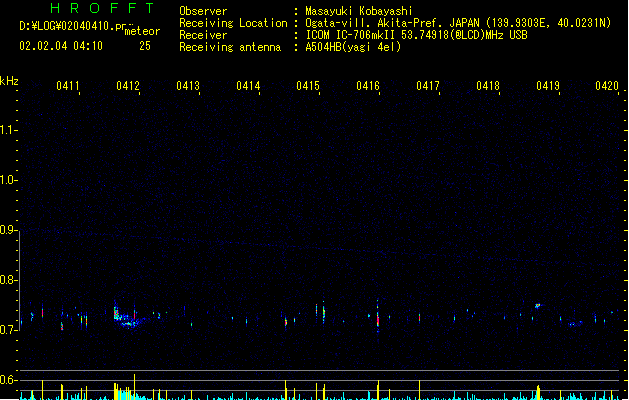Click the 0.7 kHz axis label
The image size is (629, 400).
click(8, 330)
